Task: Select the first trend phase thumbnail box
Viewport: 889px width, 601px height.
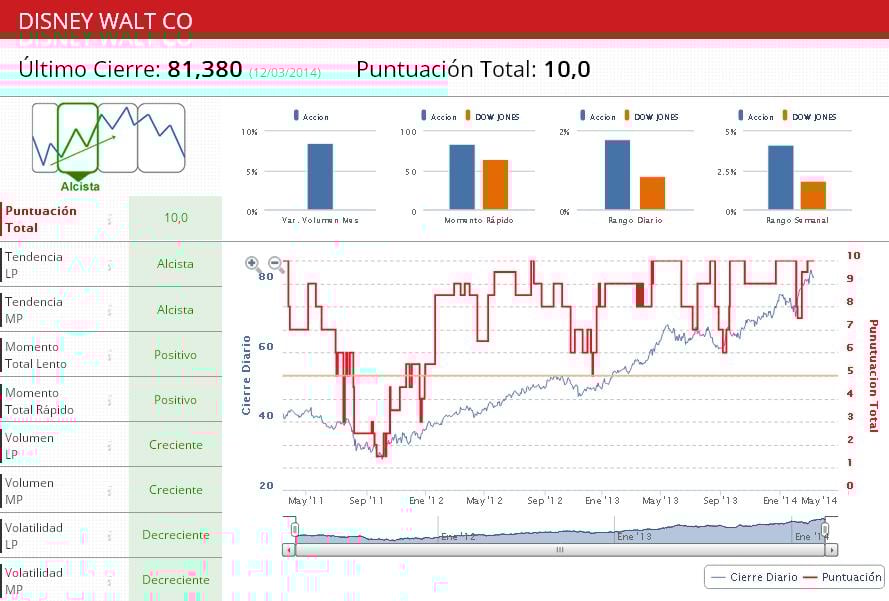Action: pyautogui.click(x=45, y=138)
